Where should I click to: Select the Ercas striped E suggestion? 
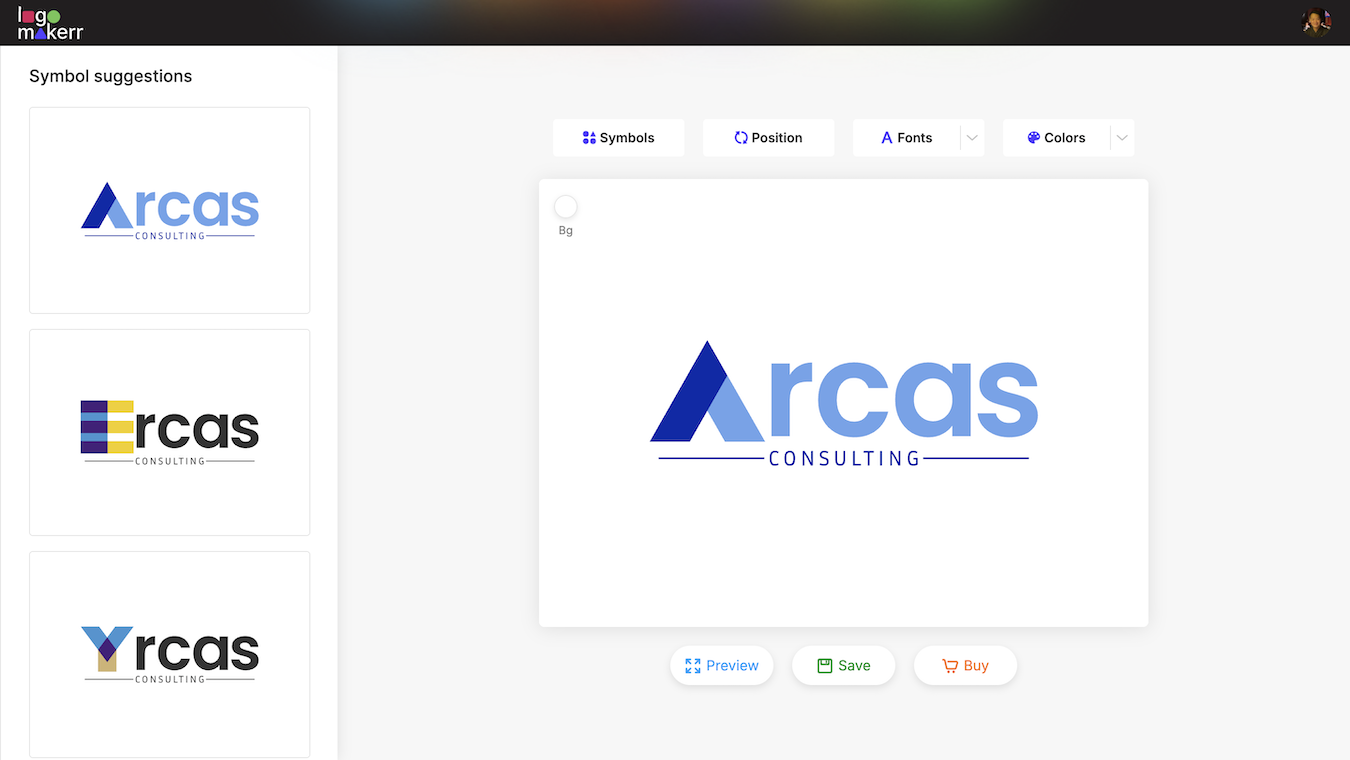coord(169,432)
